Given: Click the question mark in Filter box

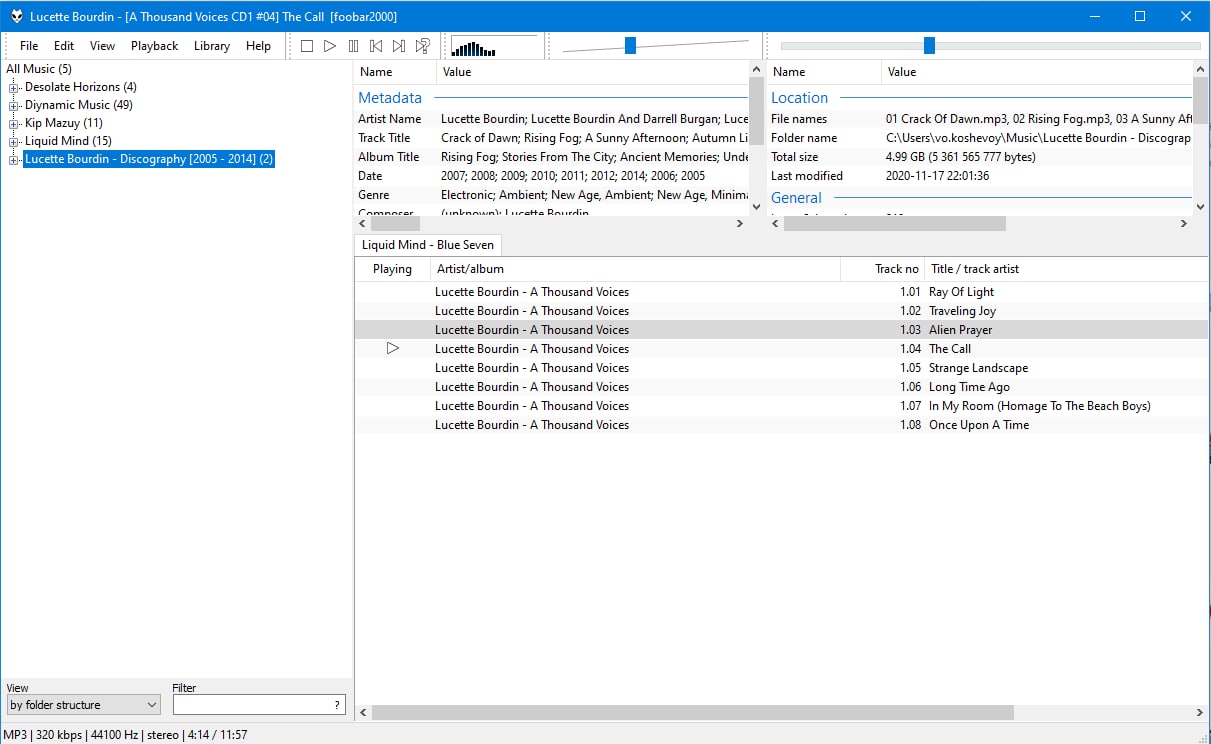Looking at the screenshot, I should coord(337,705).
